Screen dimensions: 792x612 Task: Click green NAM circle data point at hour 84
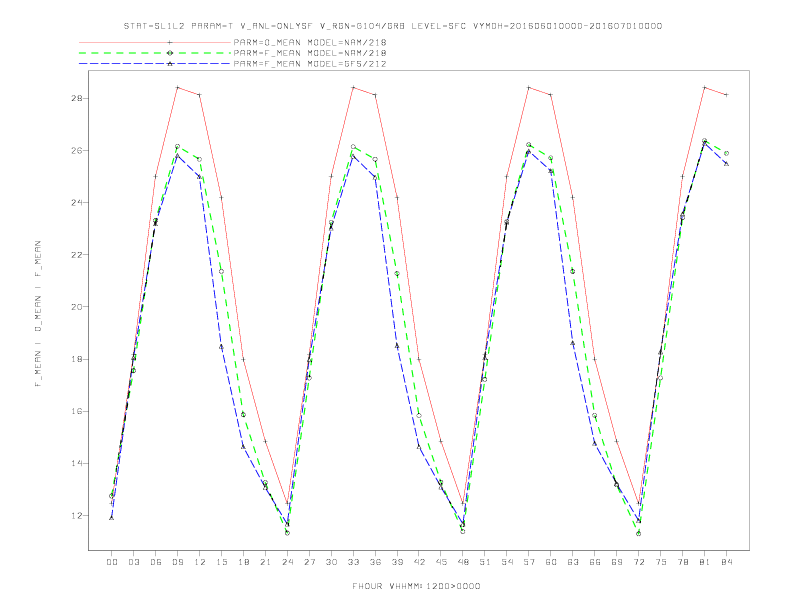pyautogui.click(x=726, y=153)
